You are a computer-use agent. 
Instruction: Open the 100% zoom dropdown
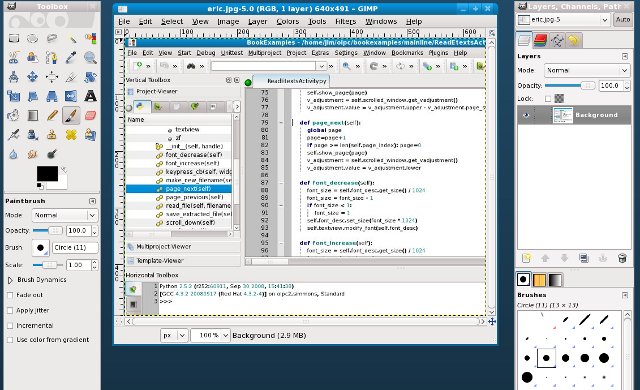coord(211,335)
